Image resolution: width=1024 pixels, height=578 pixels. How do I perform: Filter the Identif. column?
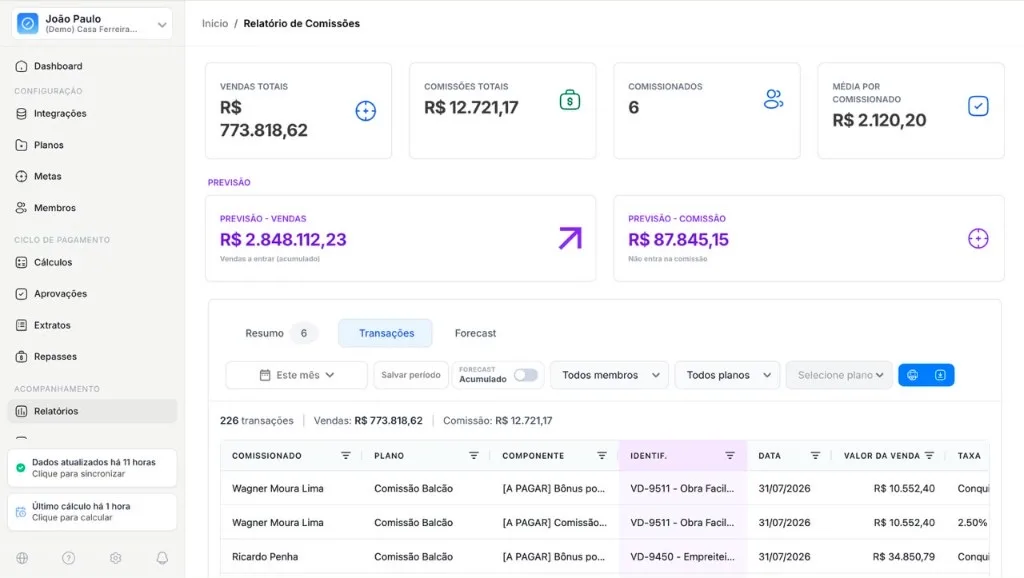click(729, 456)
